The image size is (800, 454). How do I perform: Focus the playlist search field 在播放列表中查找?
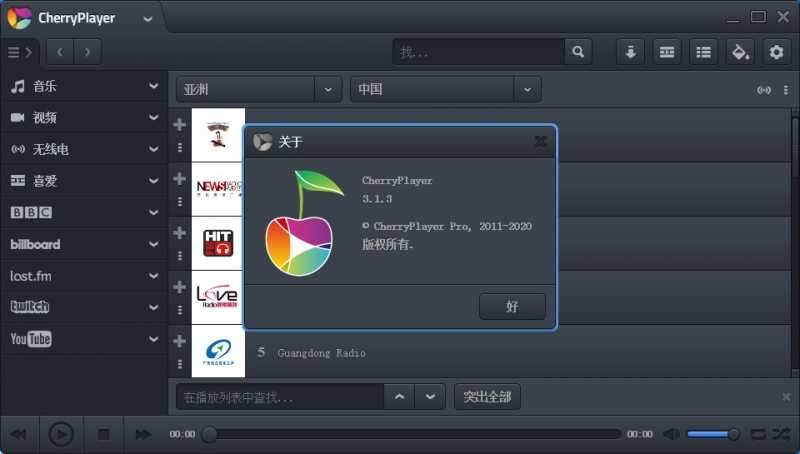[x=280, y=397]
